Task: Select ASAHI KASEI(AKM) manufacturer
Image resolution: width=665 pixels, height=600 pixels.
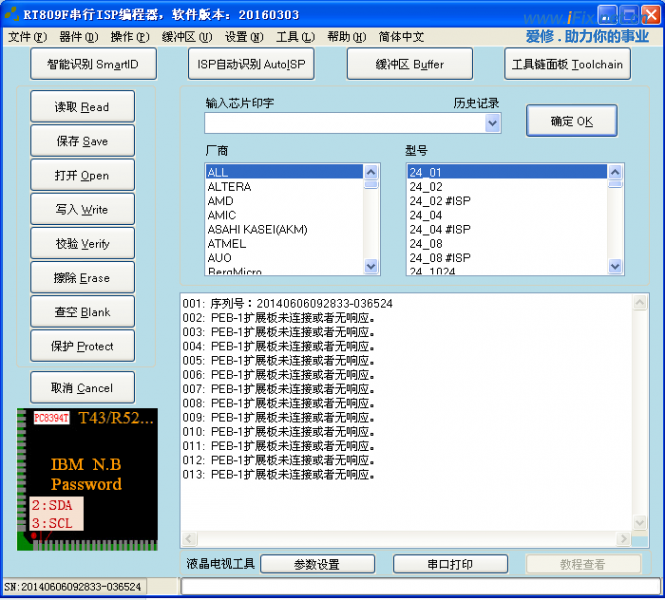Action: click(284, 229)
